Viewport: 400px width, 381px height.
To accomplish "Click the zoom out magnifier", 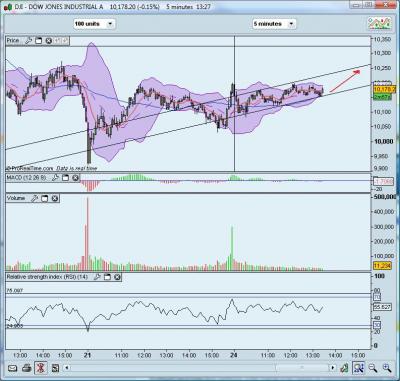I will [x=373, y=368].
